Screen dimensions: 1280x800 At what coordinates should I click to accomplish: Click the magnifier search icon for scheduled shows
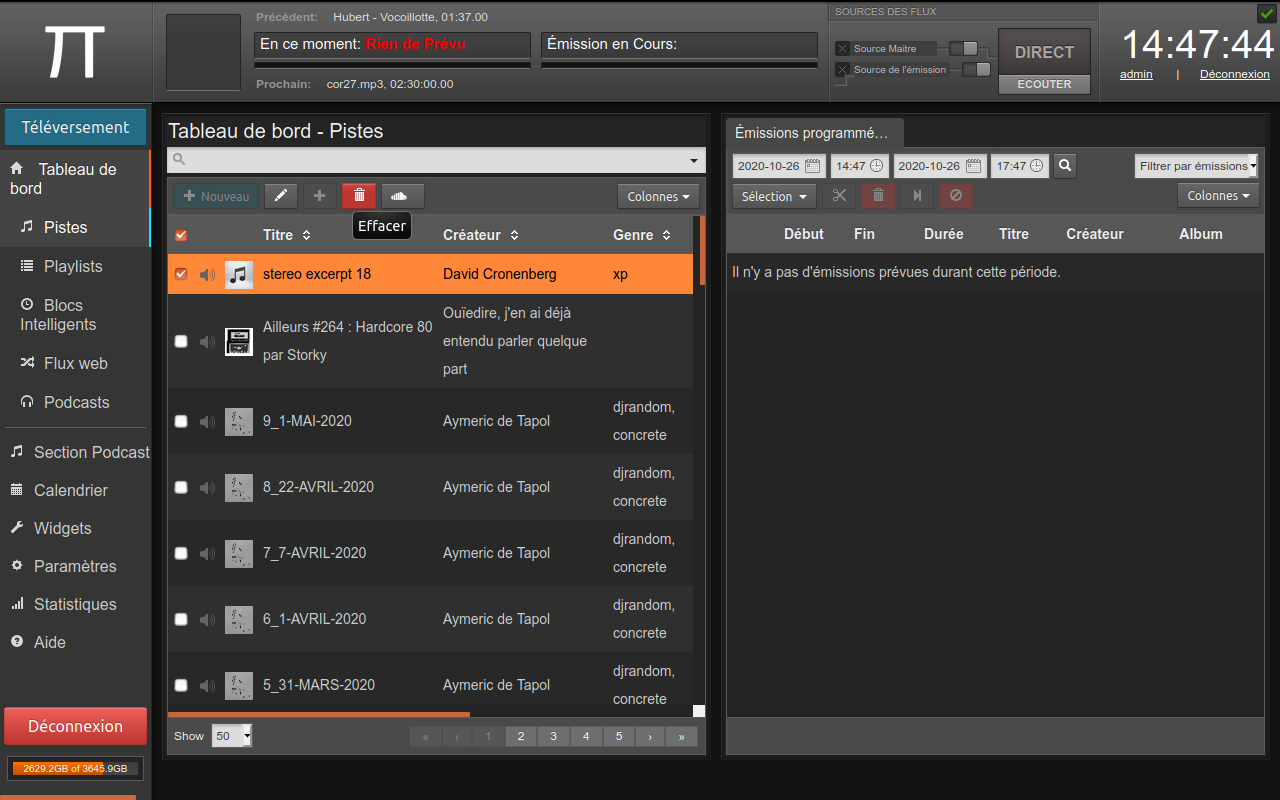(1065, 166)
